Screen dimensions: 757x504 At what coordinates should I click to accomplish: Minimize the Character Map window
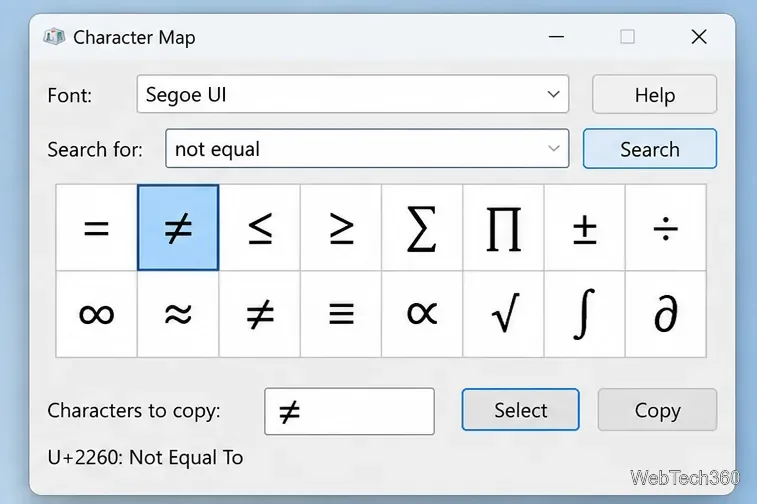(556, 37)
